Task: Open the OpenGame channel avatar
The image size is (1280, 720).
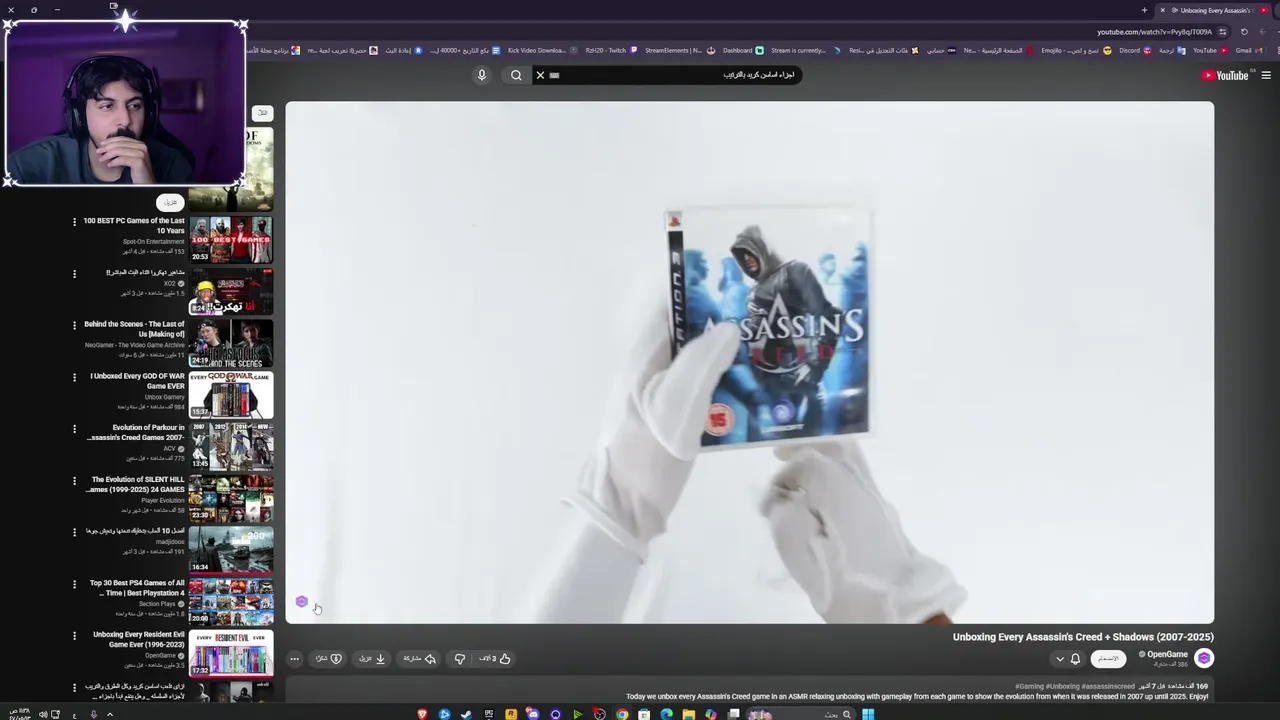Action: point(1204,658)
